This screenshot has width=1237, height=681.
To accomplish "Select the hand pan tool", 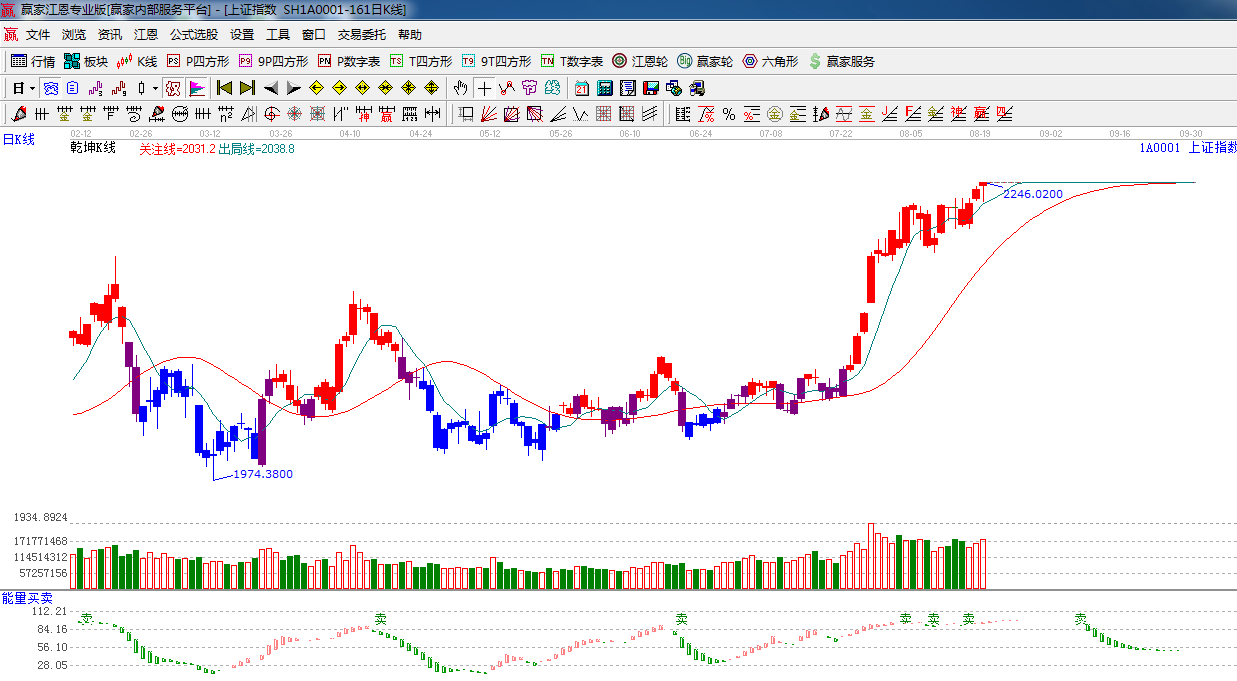I will click(x=460, y=88).
